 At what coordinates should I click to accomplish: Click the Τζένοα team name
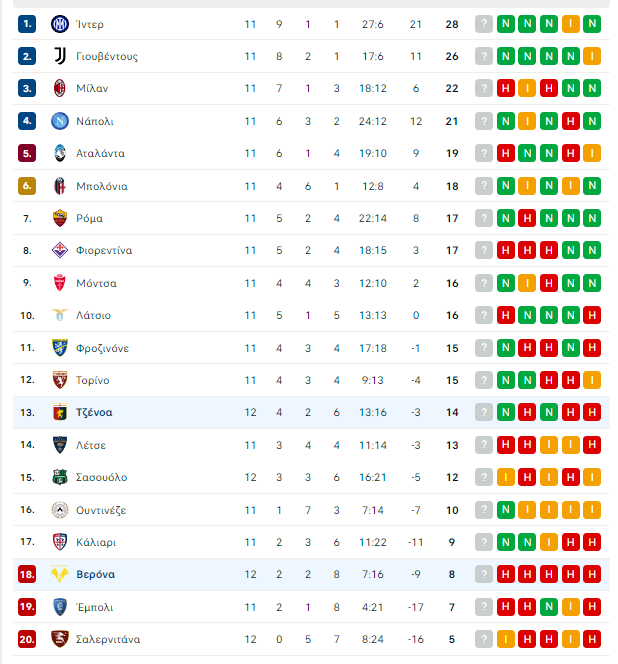94,412
